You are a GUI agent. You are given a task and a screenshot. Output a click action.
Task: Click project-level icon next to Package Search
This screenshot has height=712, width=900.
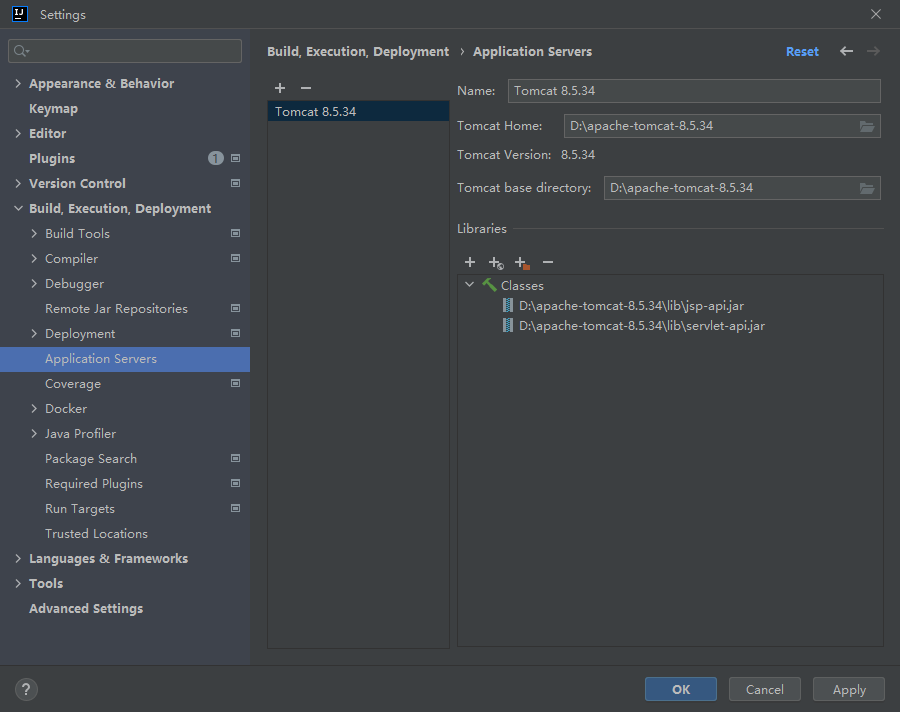(235, 458)
